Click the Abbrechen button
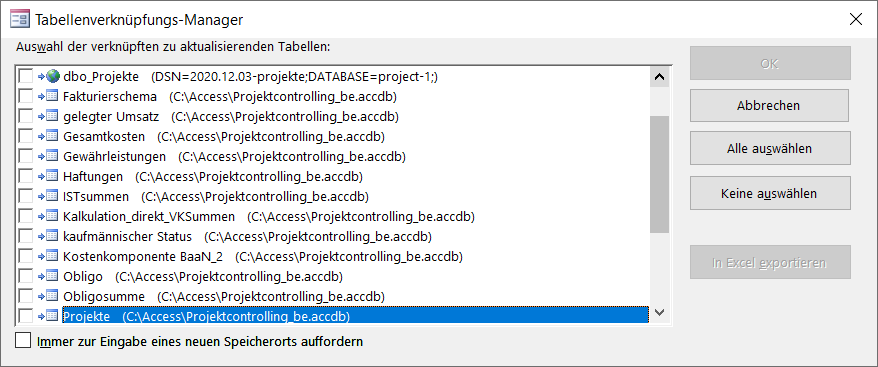The height and width of the screenshot is (367, 878). coord(770,105)
